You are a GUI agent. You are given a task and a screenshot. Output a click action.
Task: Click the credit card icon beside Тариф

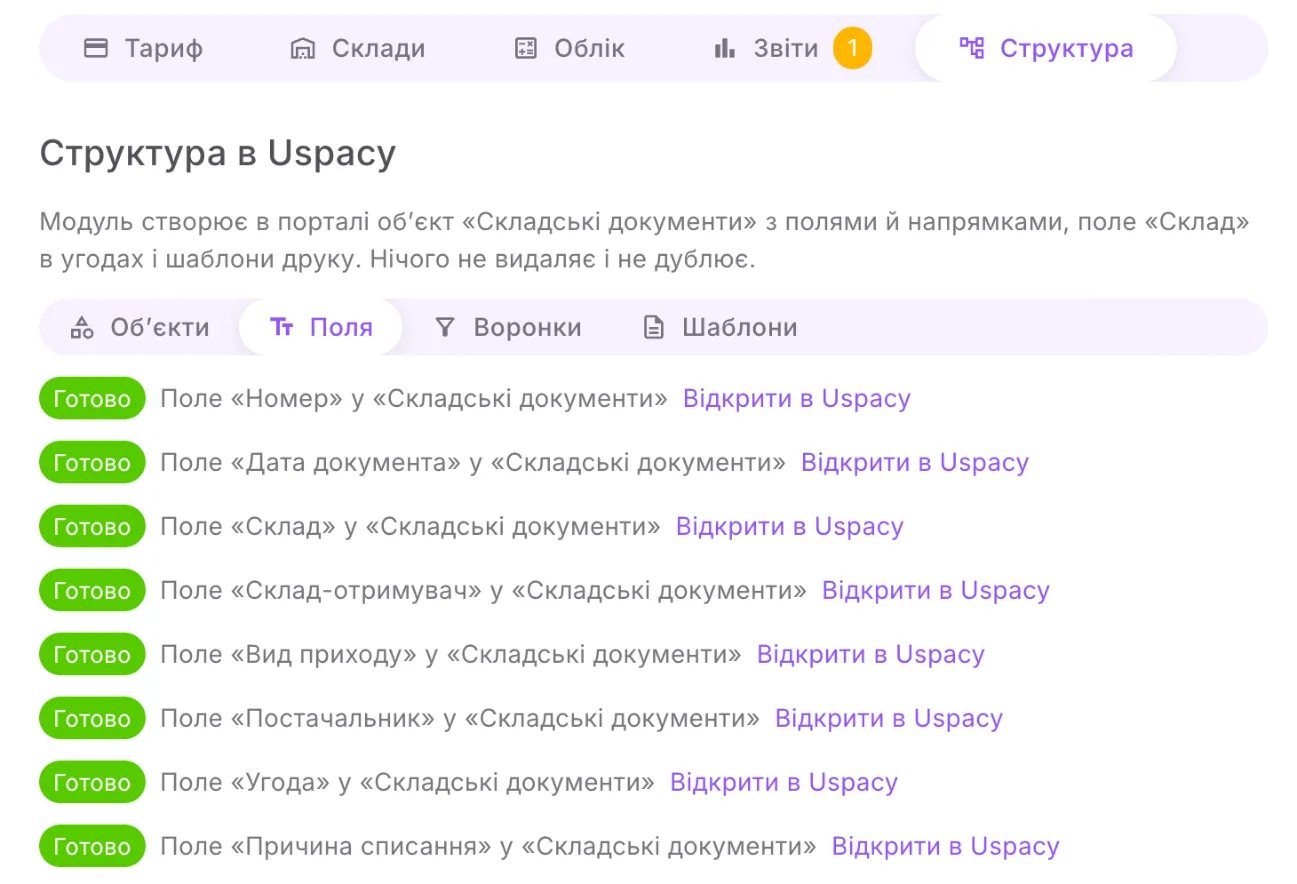[96, 48]
